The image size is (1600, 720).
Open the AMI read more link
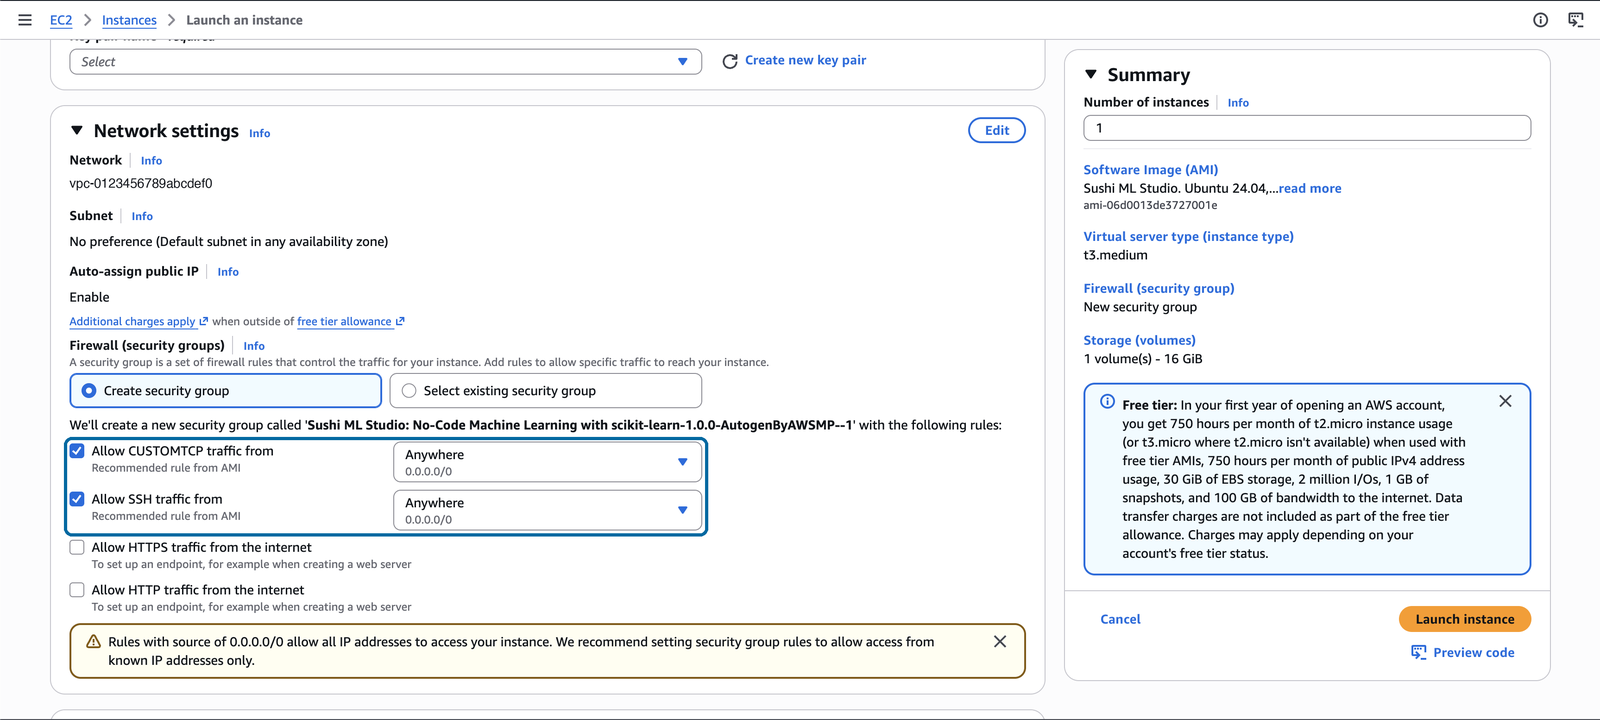(1310, 188)
